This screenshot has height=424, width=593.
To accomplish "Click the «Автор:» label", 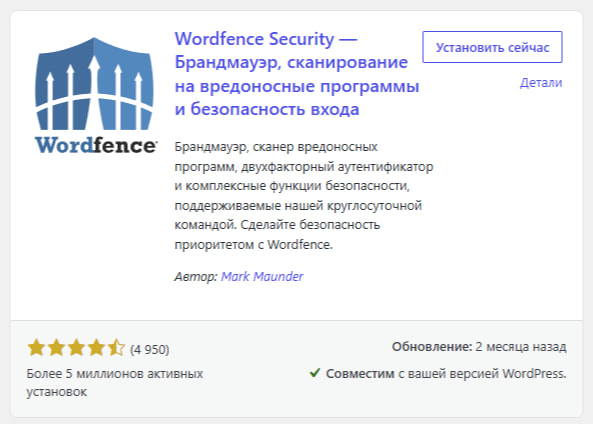I will point(196,276).
